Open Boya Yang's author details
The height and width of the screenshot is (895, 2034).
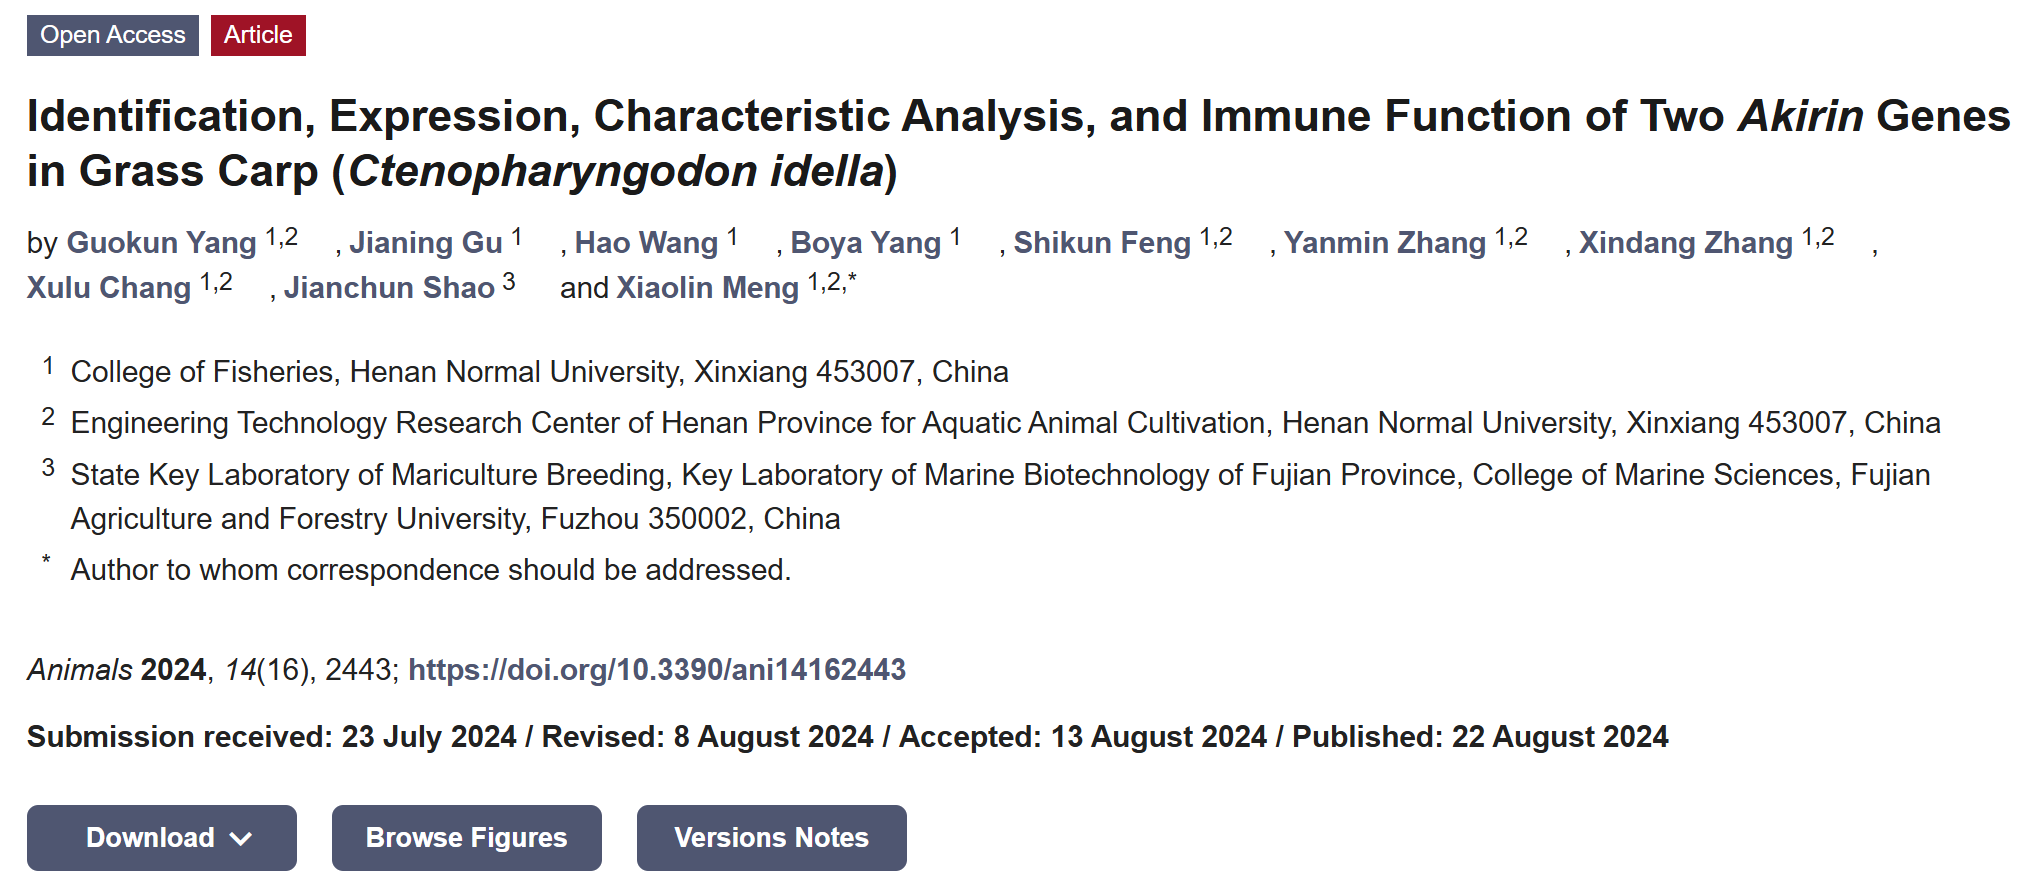(x=865, y=243)
